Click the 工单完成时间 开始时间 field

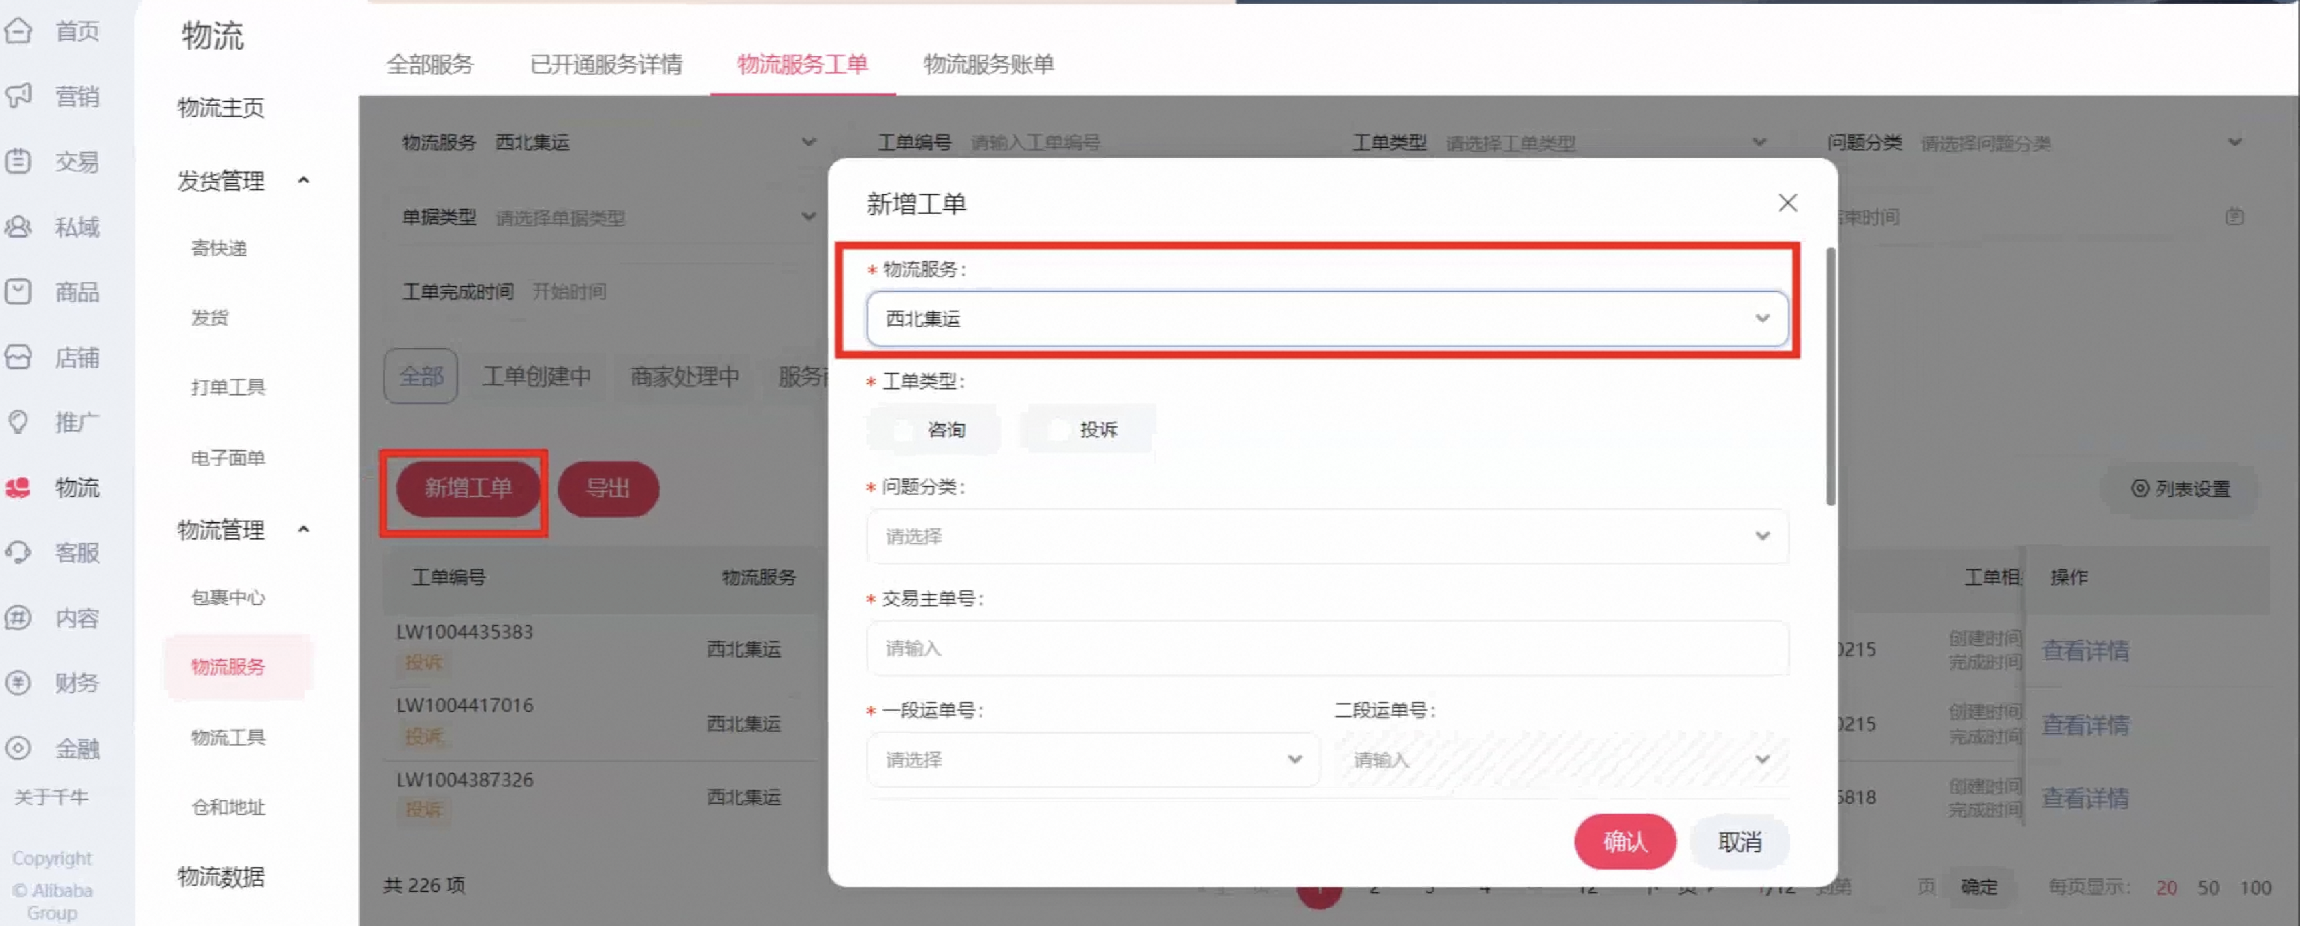coord(569,291)
